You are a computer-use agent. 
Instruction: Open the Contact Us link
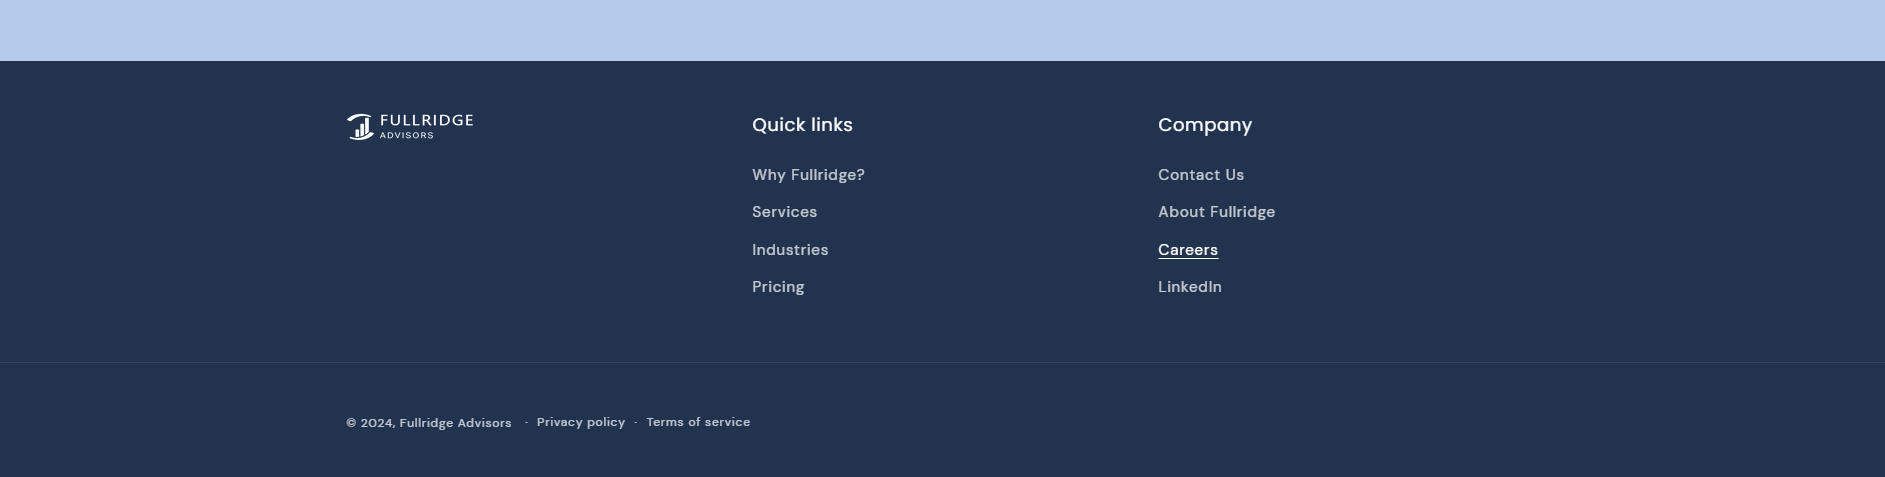1201,175
